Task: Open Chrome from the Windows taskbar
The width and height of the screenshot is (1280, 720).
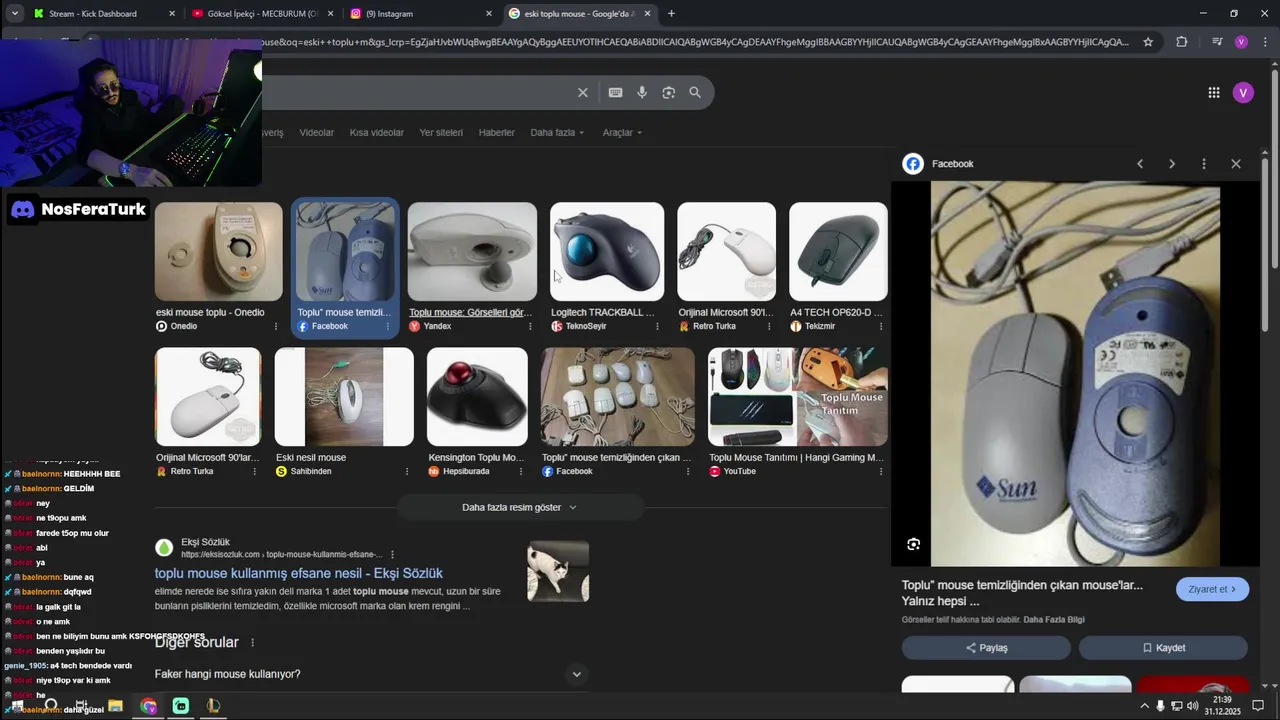Action: click(x=148, y=706)
